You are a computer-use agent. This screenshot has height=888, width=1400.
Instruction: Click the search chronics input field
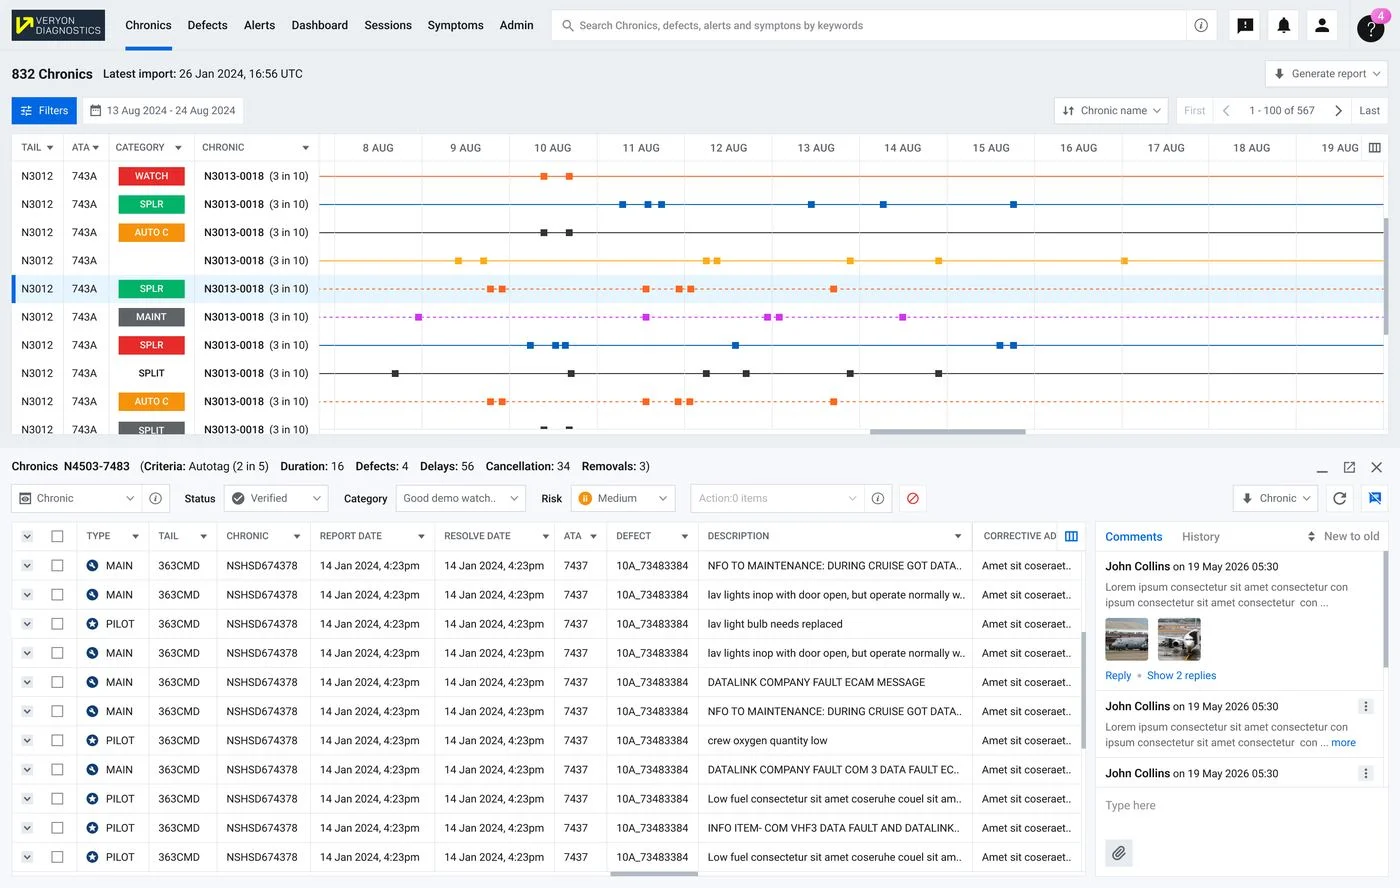(870, 26)
